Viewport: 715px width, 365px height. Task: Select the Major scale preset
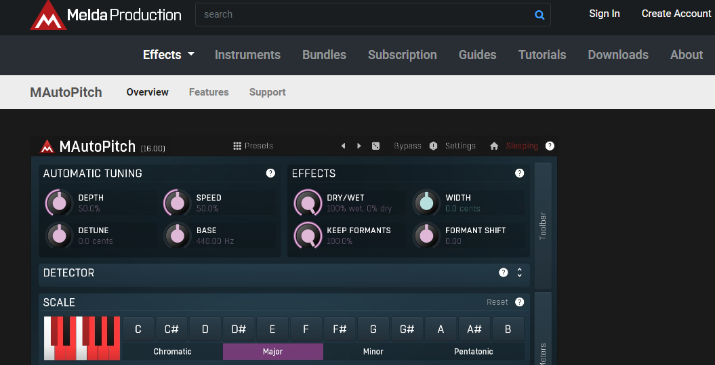point(273,352)
